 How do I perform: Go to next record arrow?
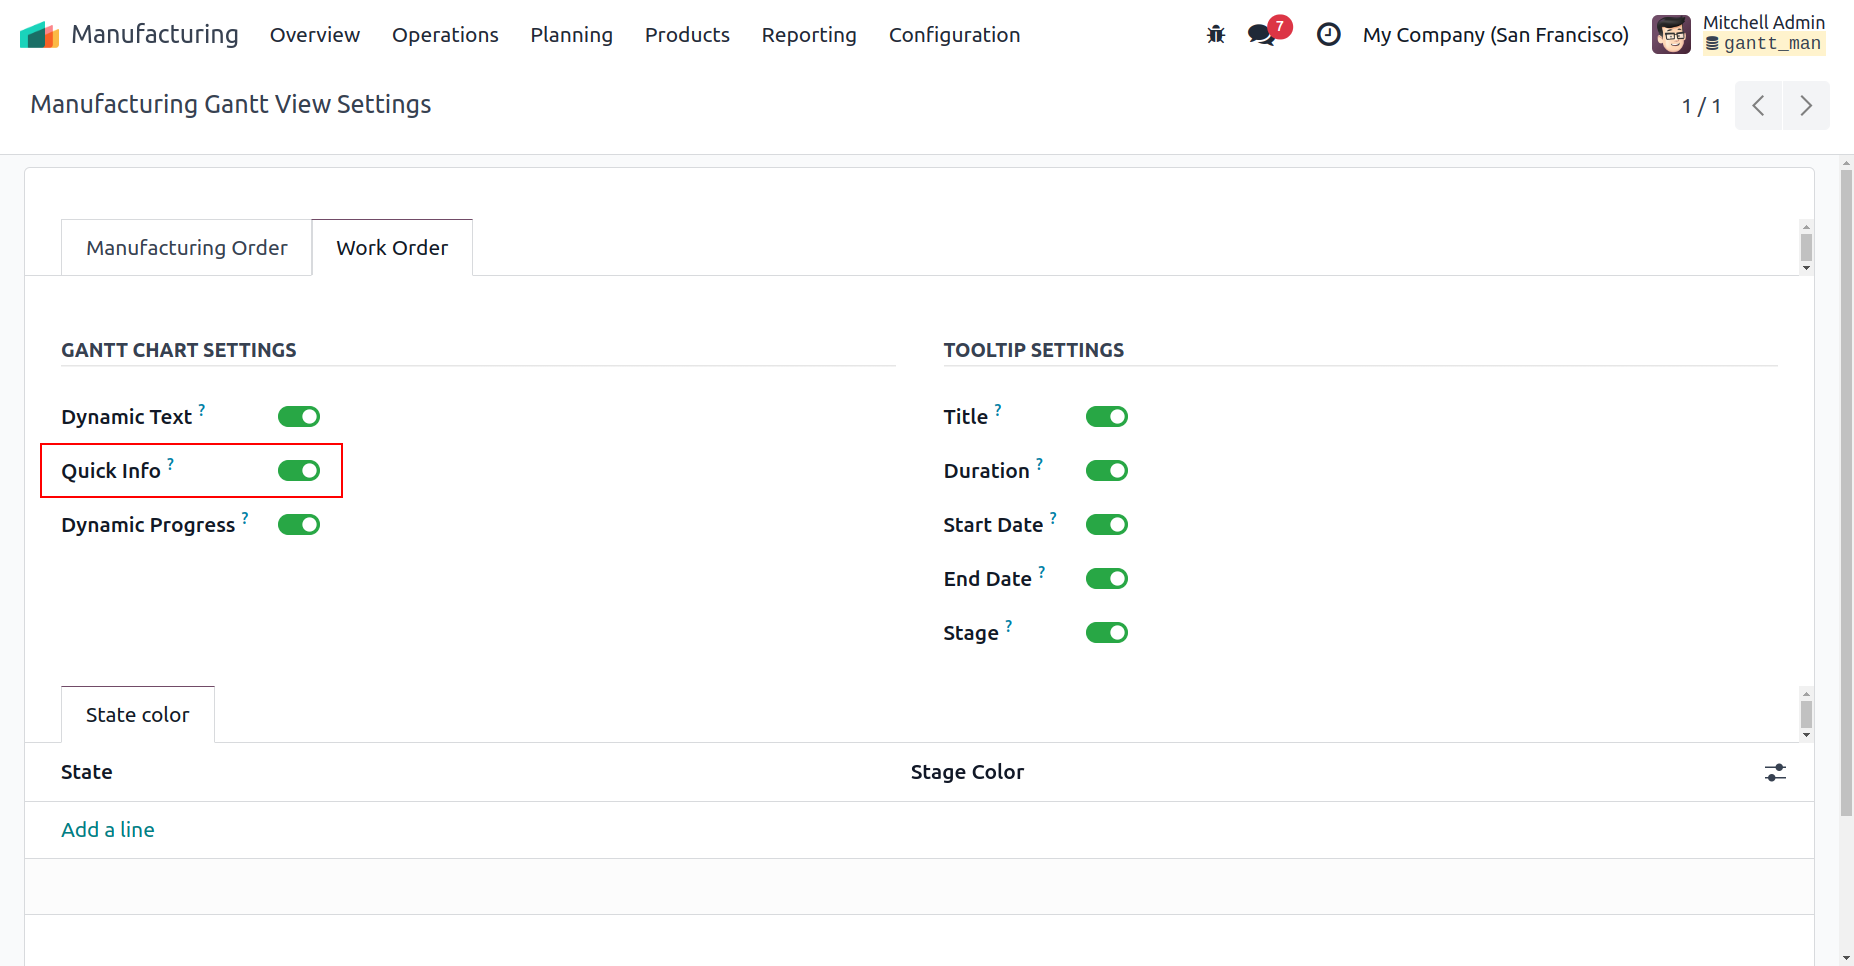[1805, 106]
